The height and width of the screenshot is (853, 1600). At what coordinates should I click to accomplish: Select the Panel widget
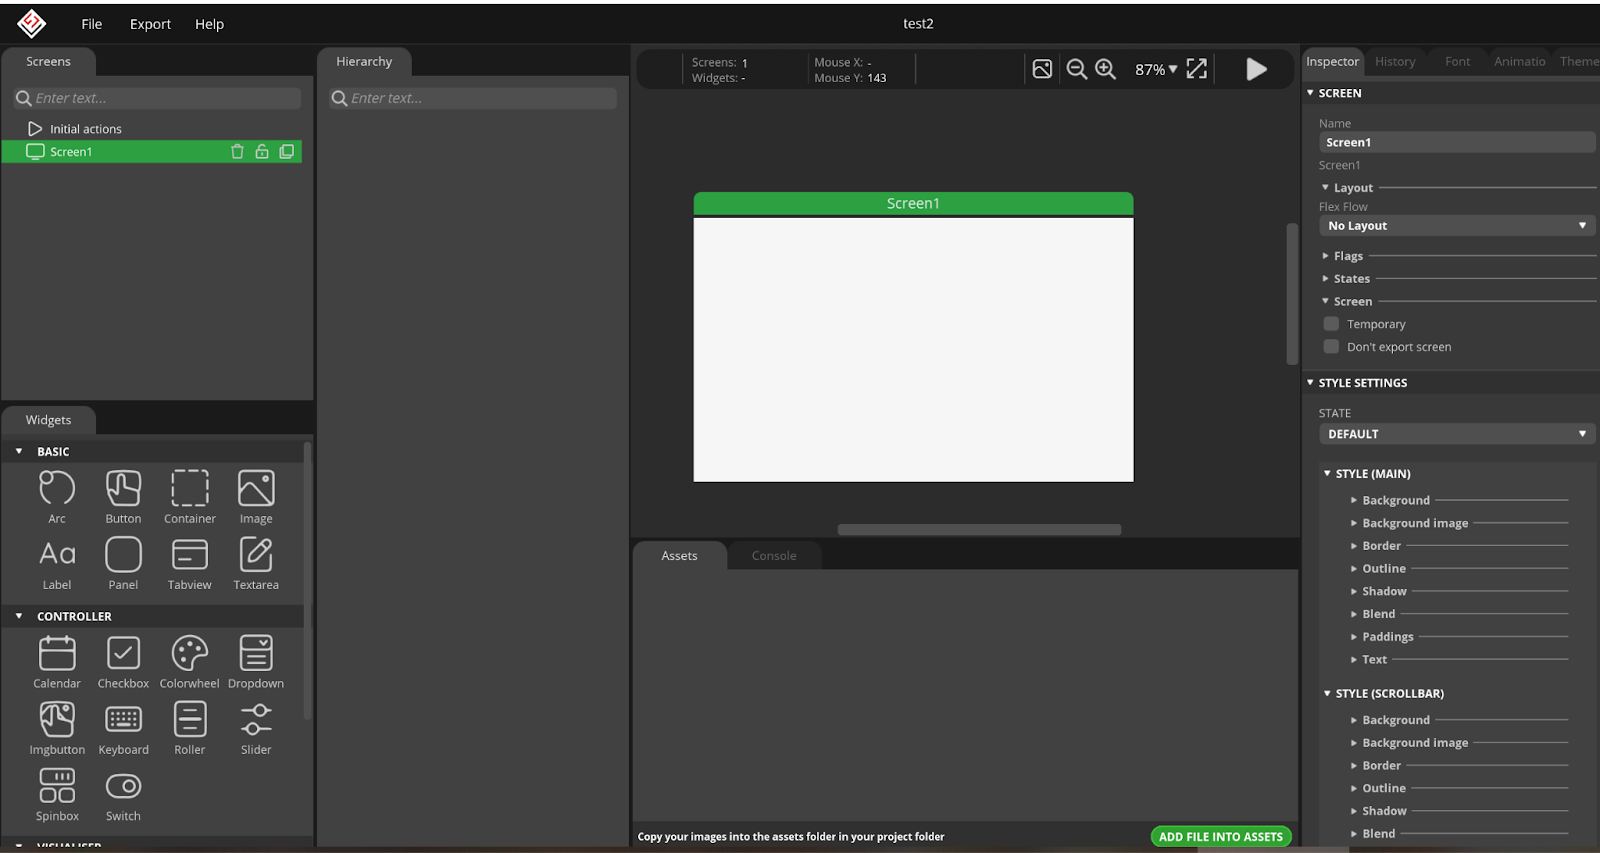[123, 563]
